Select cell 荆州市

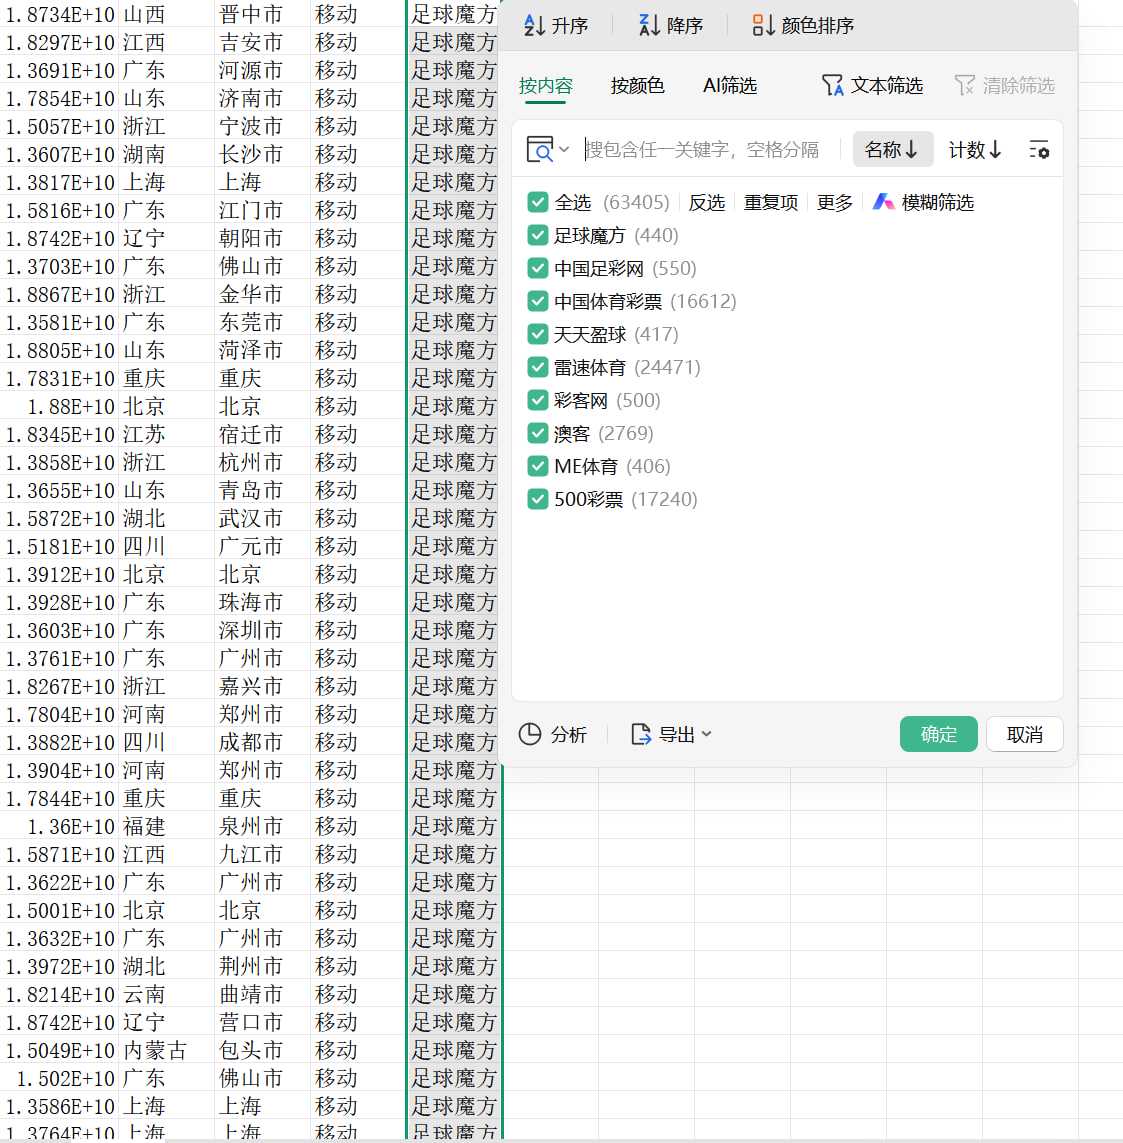tap(262, 966)
